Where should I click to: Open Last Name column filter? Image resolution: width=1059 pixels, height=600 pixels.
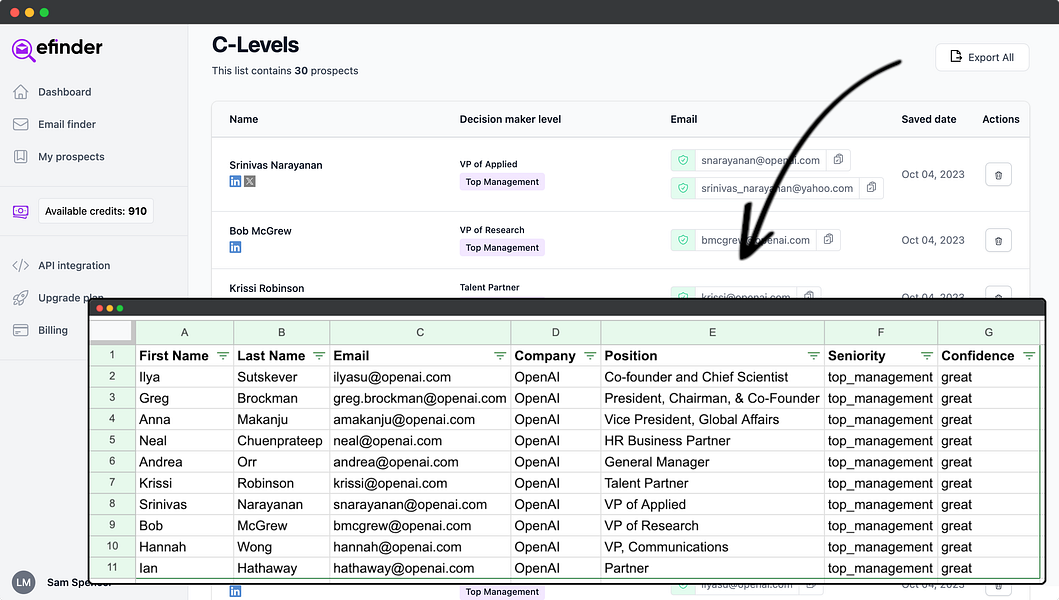[x=319, y=356]
